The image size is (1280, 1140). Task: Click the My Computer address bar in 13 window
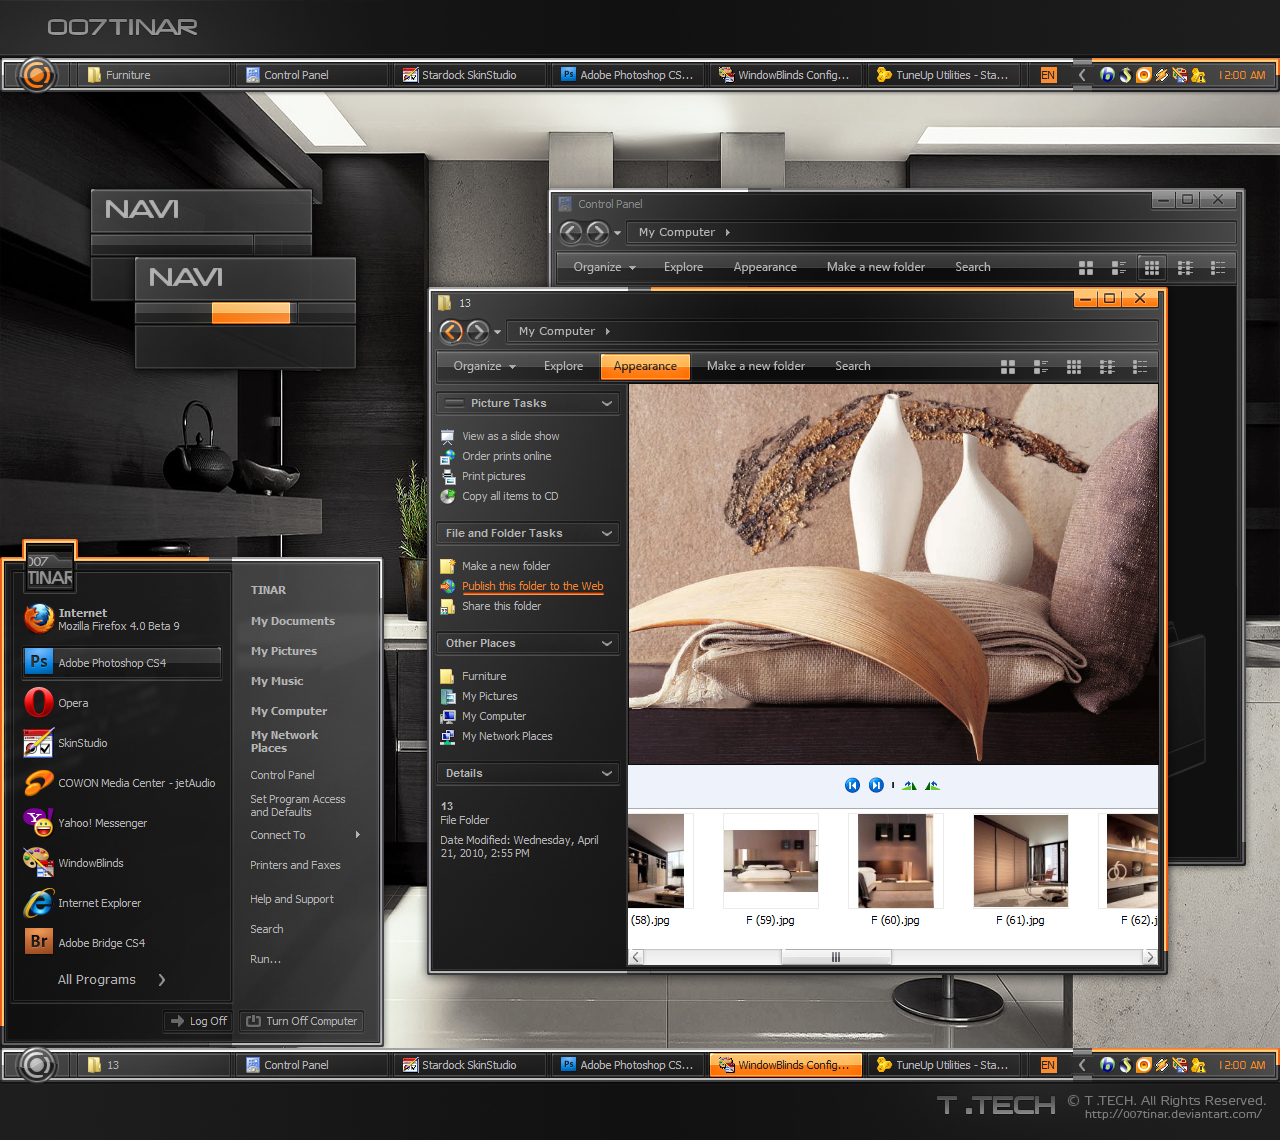pos(832,331)
